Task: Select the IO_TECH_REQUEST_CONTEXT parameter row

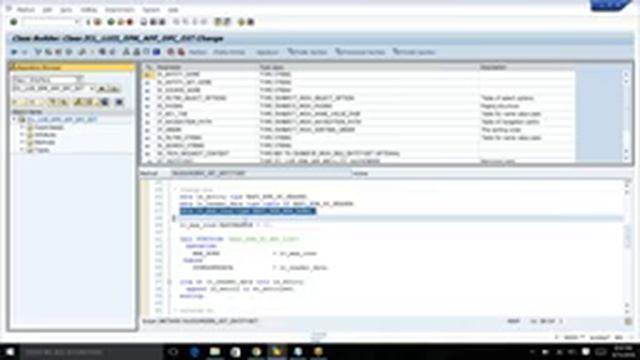Action: pos(359,153)
